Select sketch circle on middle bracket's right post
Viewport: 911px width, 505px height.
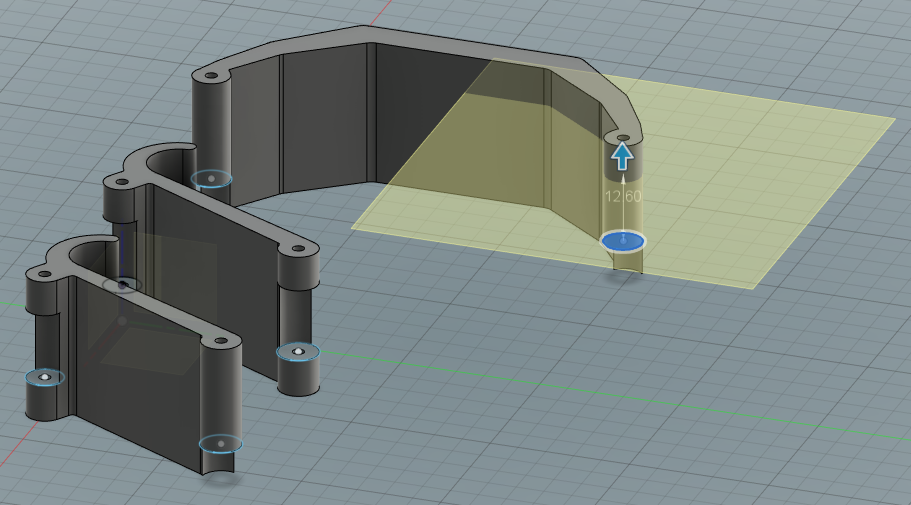(298, 352)
